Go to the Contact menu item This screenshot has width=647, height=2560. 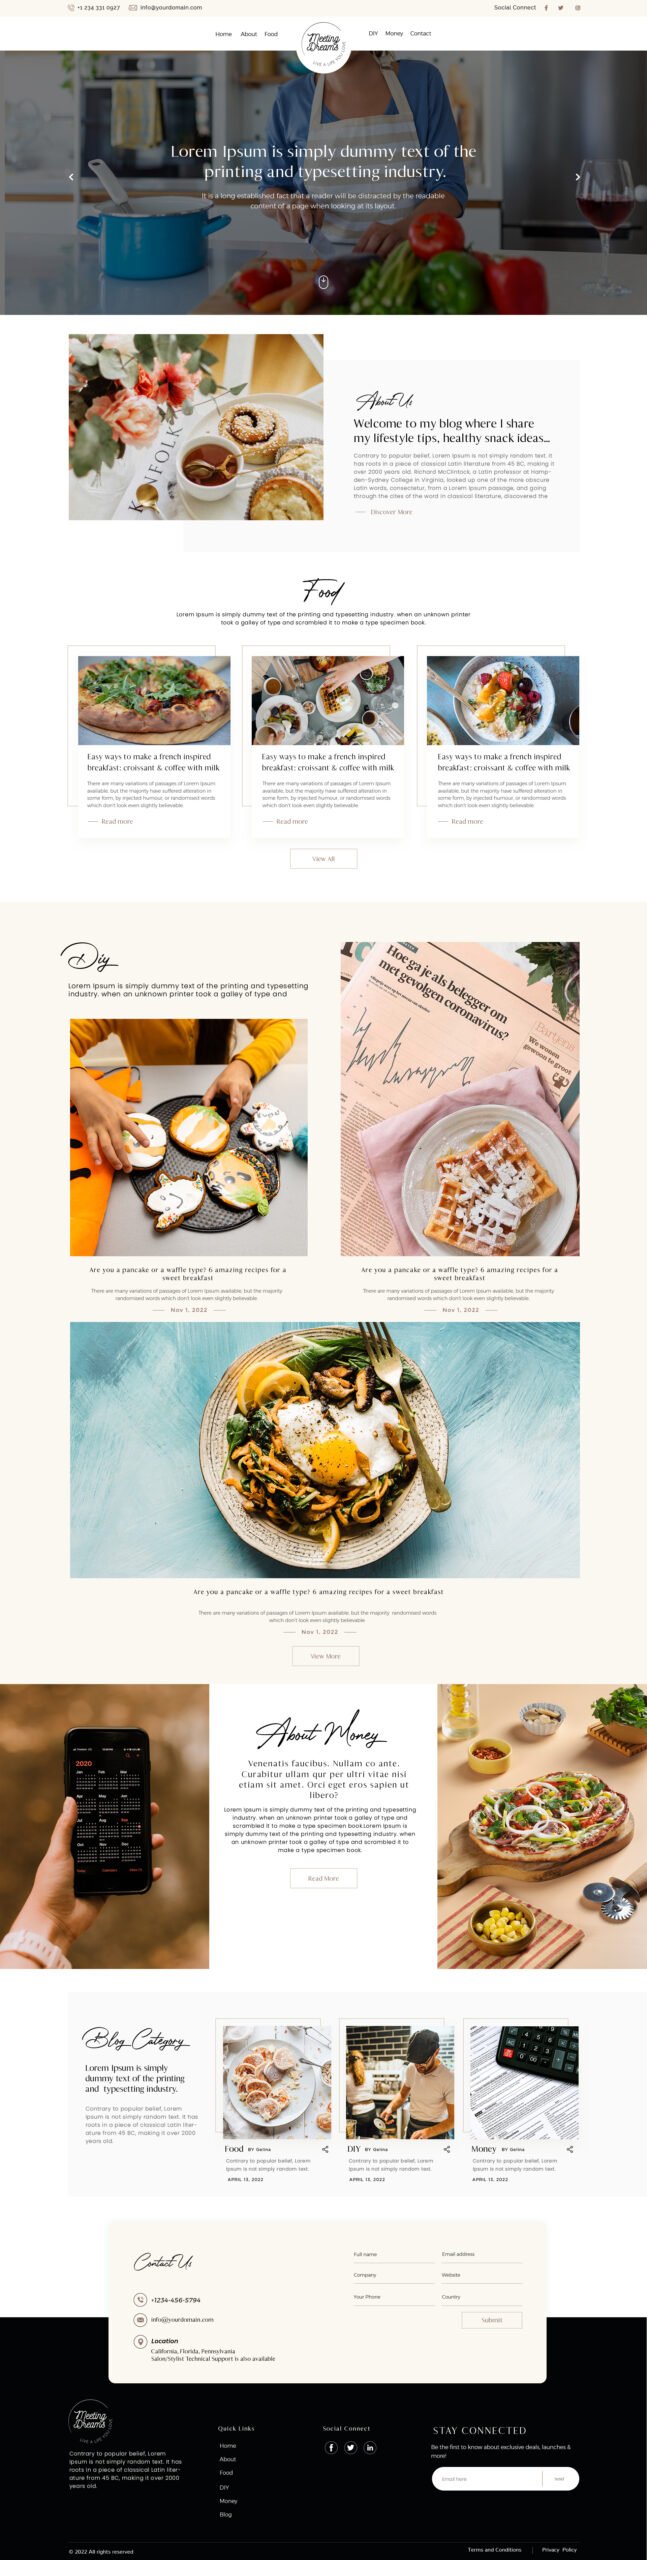421,33
